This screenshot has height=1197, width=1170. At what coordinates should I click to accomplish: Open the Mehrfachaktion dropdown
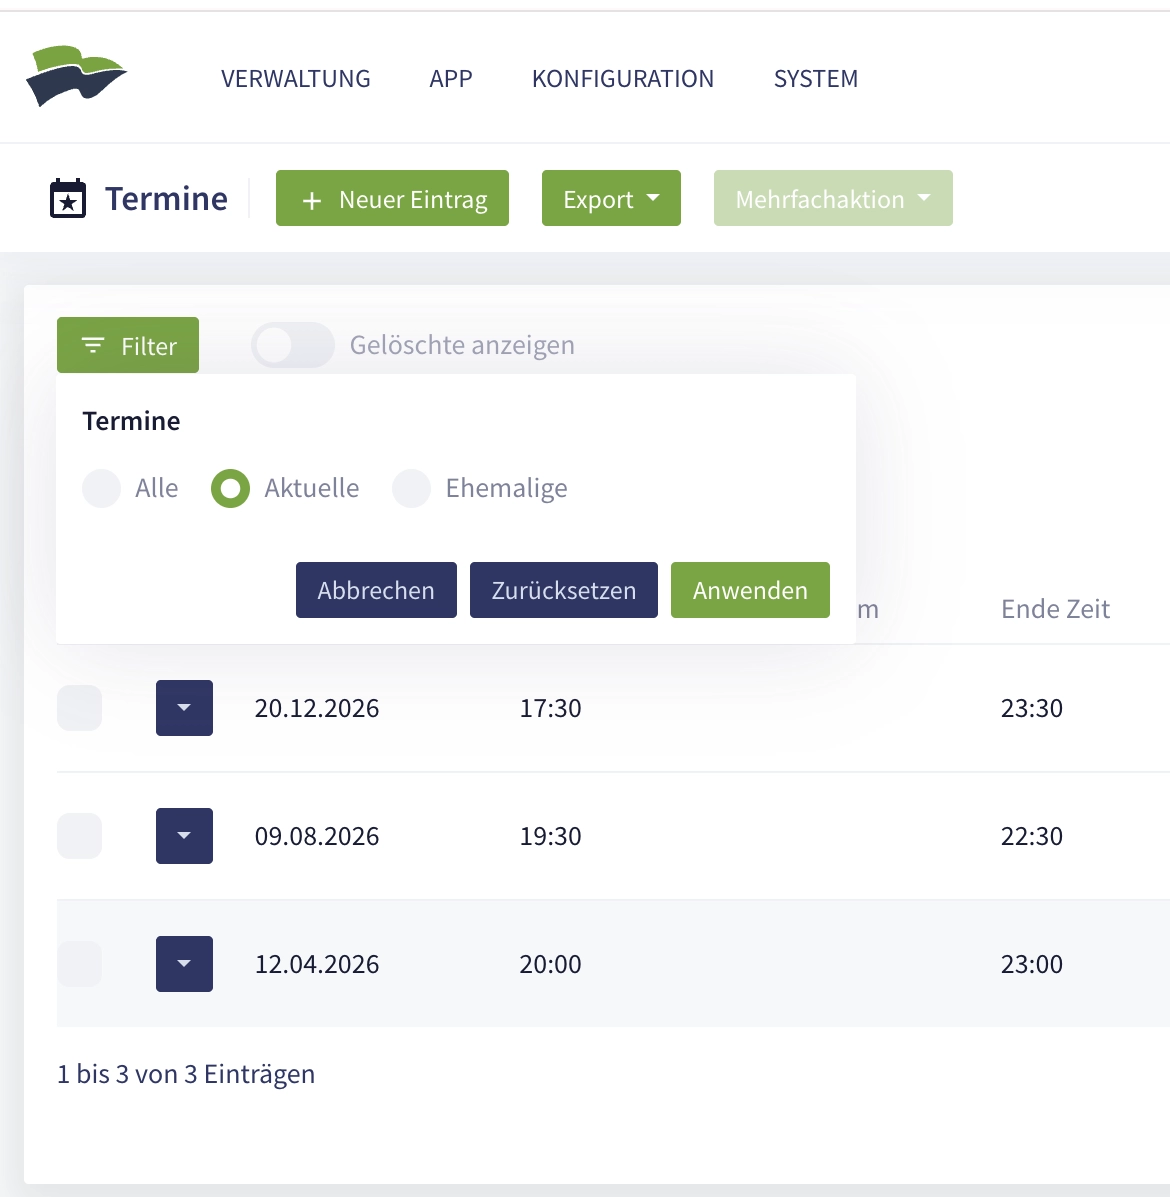point(832,199)
